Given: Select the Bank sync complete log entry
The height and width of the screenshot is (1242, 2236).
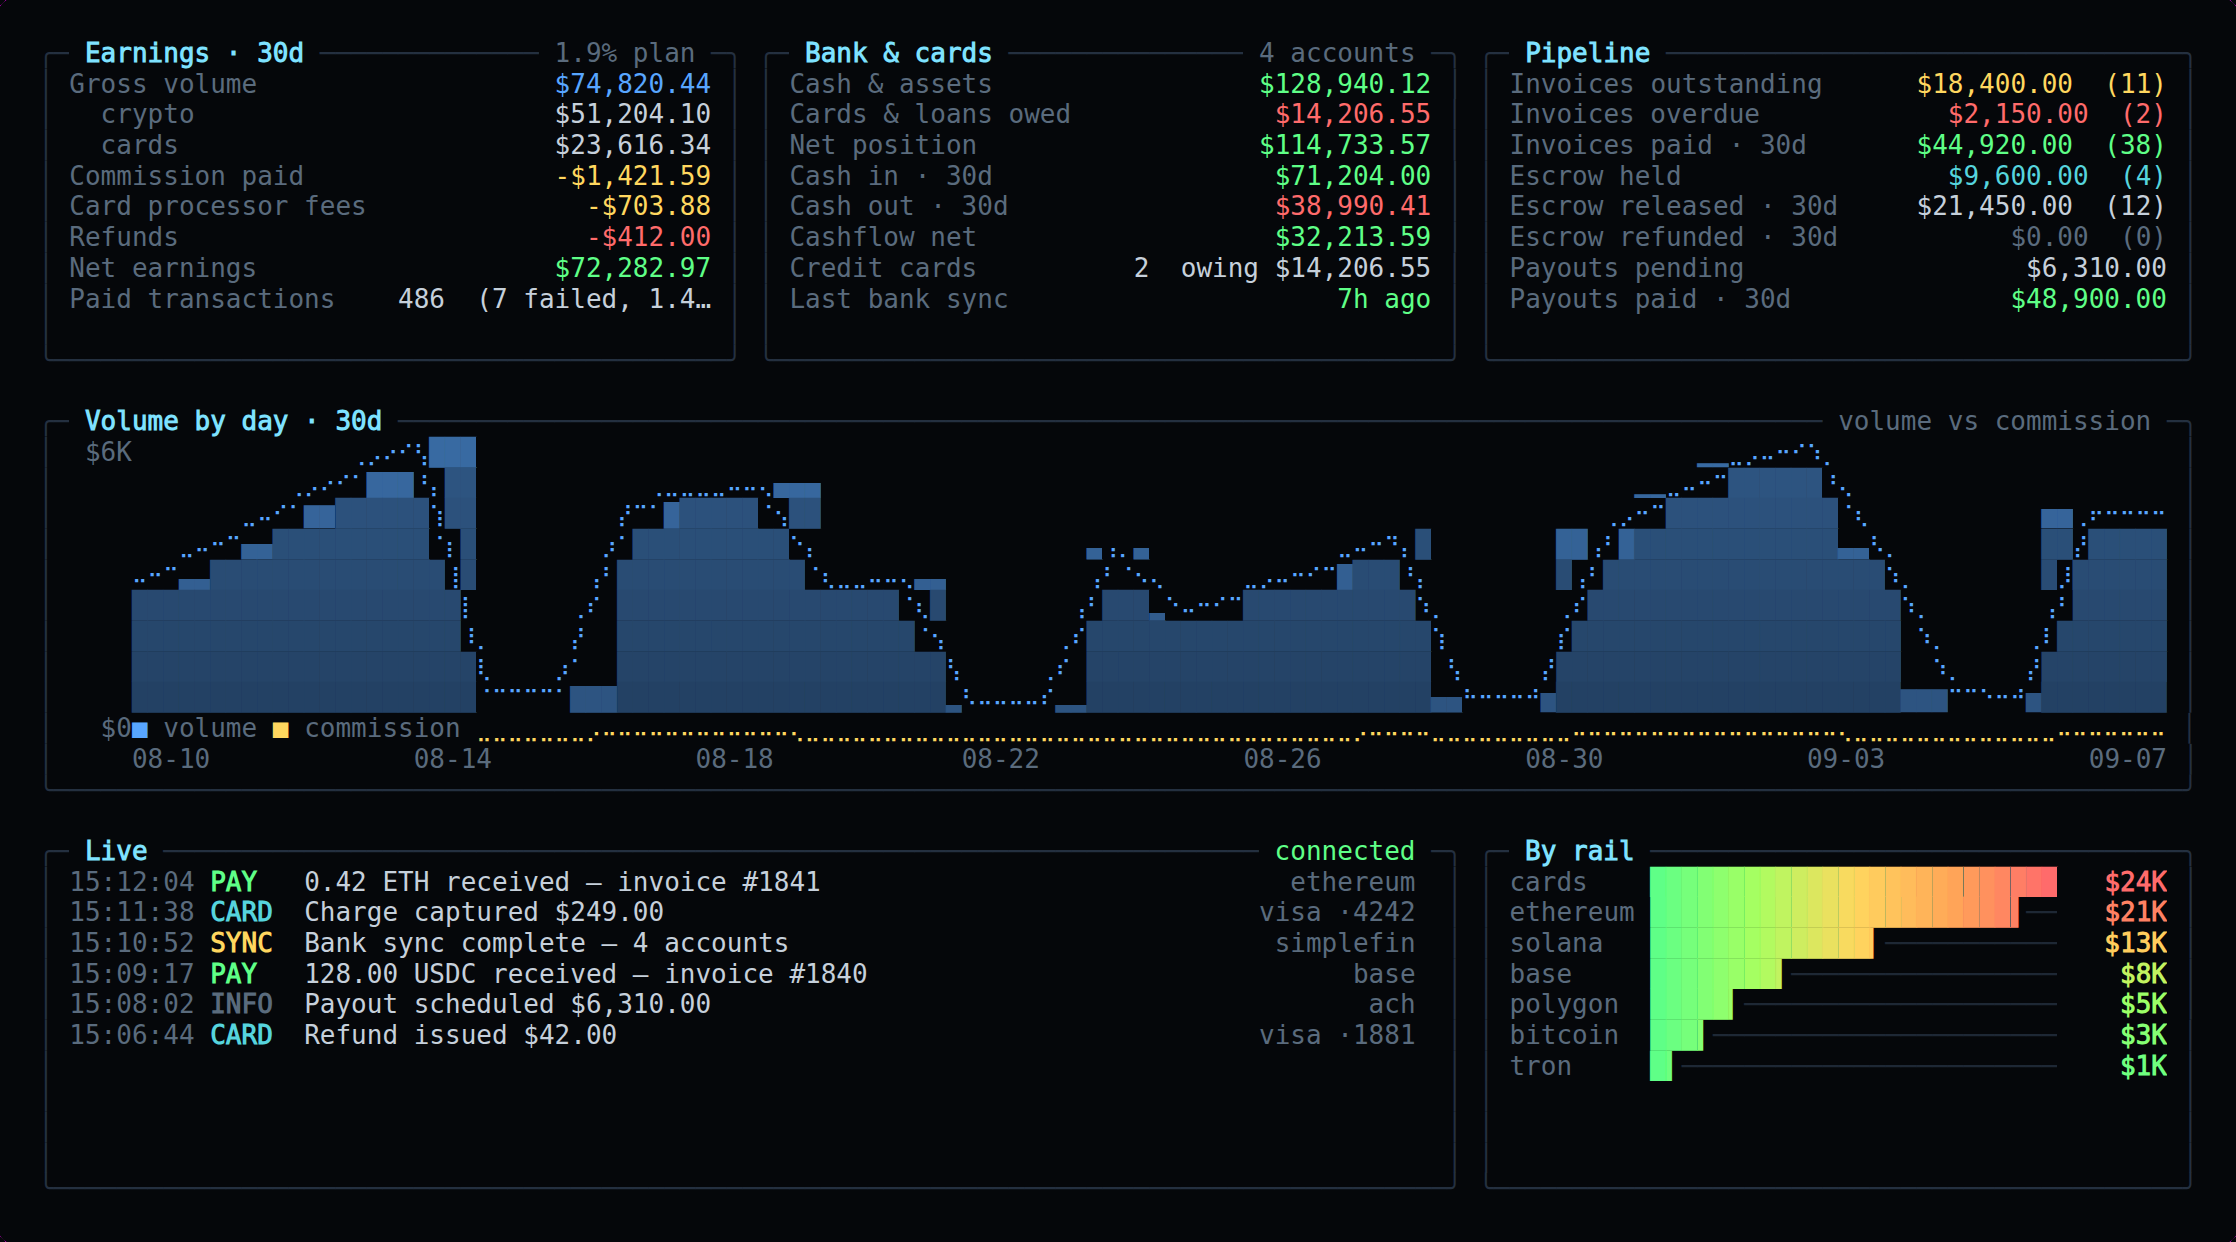Looking at the screenshot, I should tap(742, 943).
